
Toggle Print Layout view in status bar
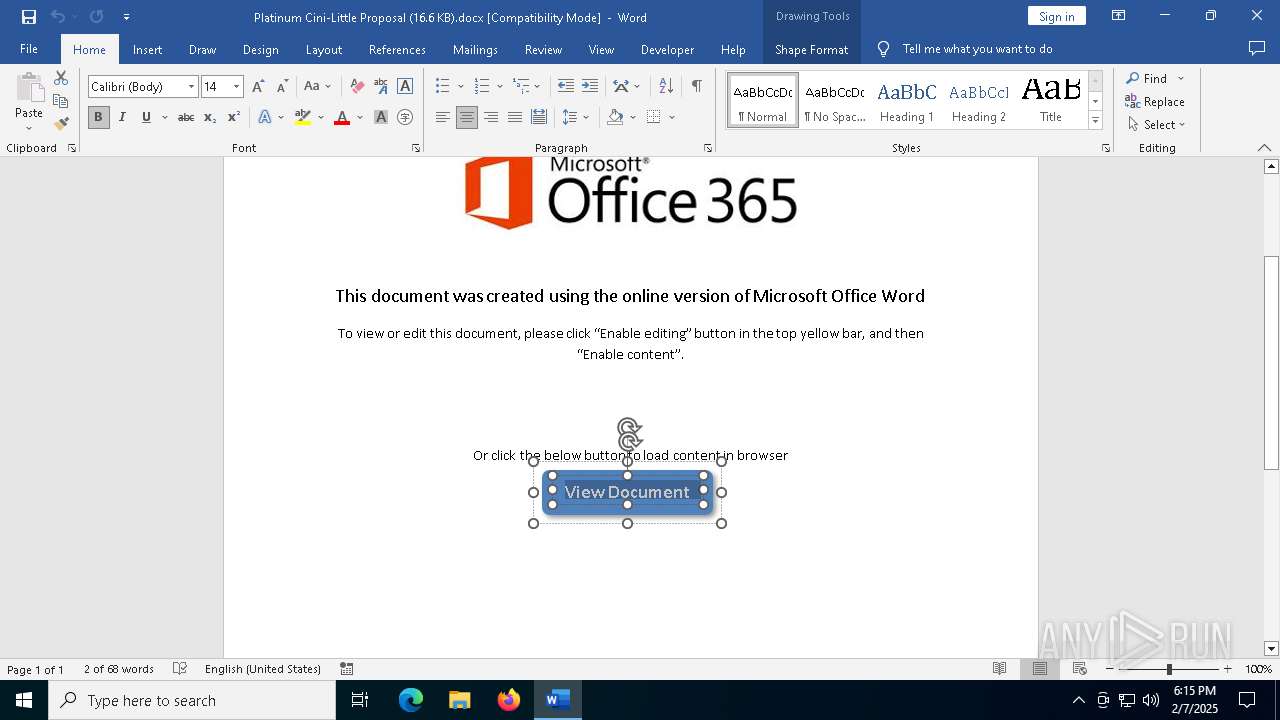(1039, 669)
